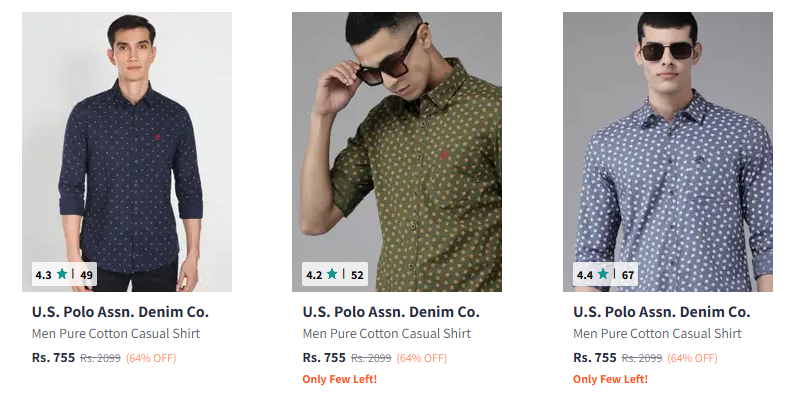Image resolution: width=794 pixels, height=406 pixels.
Task: Click Only Few Left under light blue shirt
Action: click(x=610, y=379)
